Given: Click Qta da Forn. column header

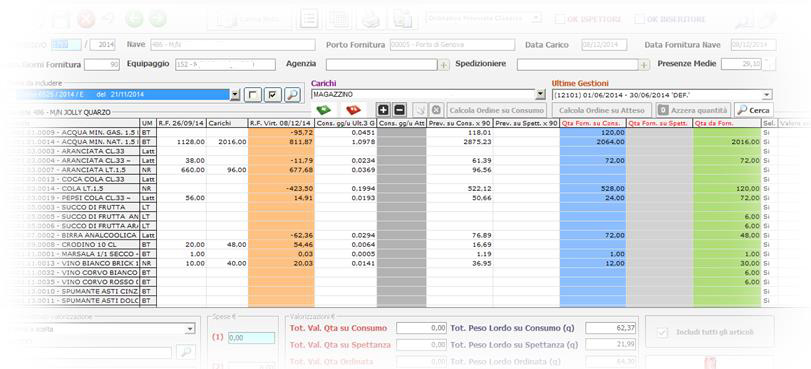Looking at the screenshot, I should (x=727, y=124).
